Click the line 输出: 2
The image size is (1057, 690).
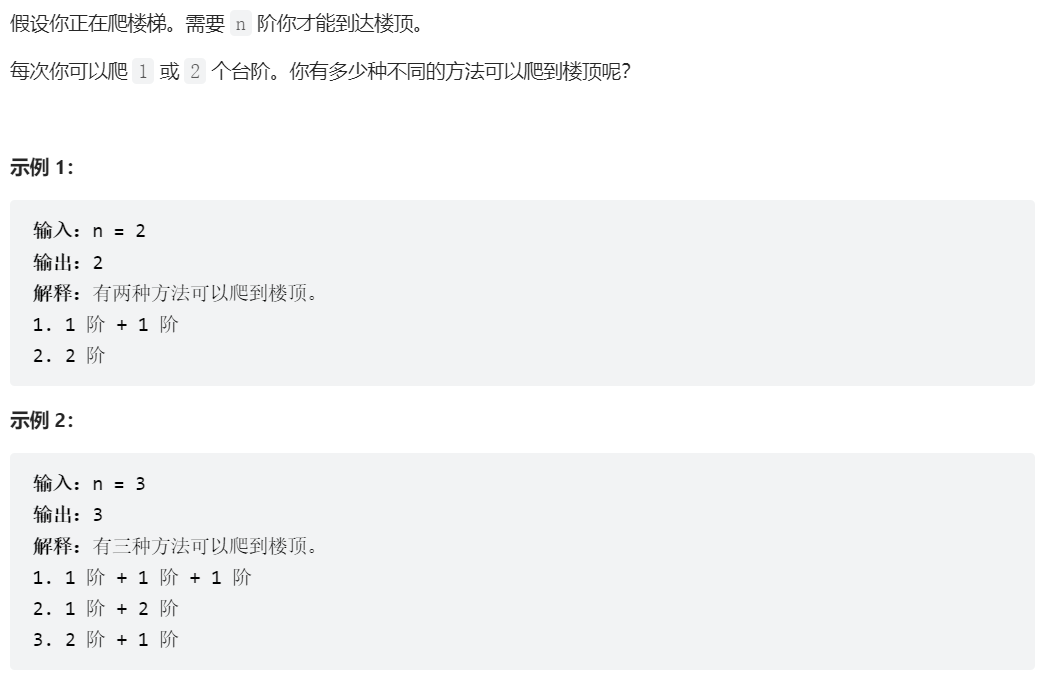(x=68, y=262)
